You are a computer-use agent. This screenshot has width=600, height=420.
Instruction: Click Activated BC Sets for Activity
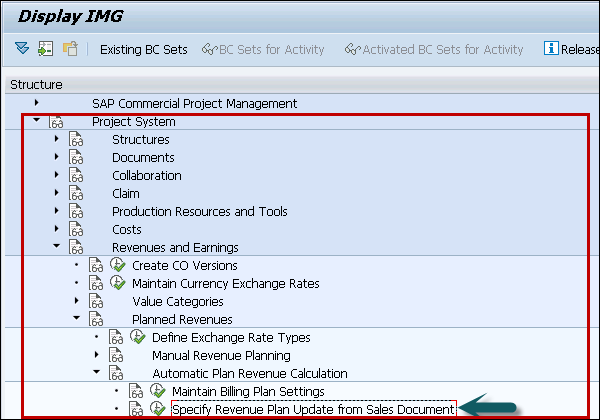[434, 49]
